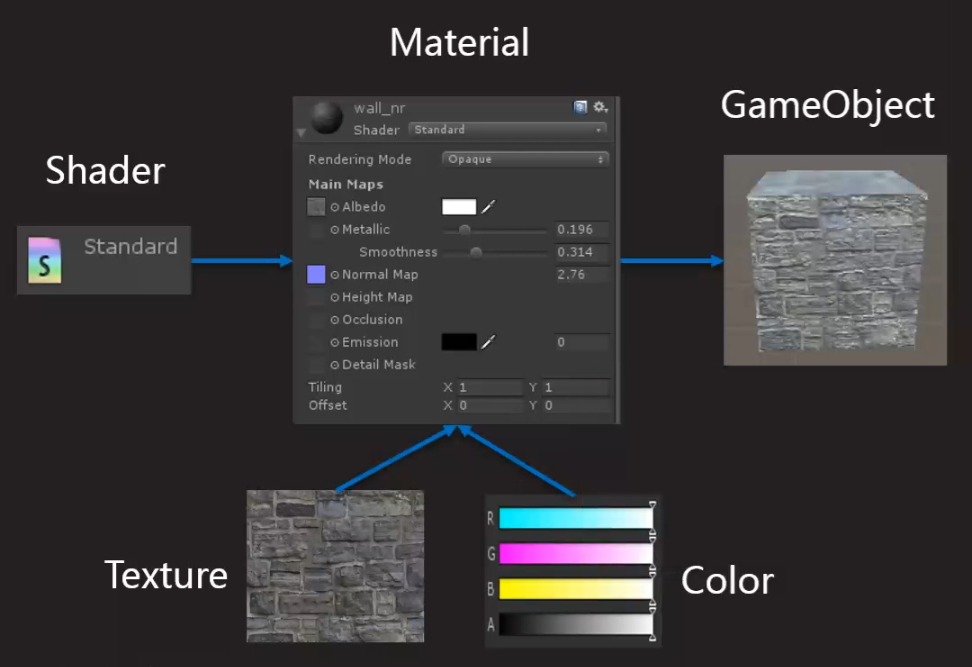Screen dimensions: 972x667
Task: Click the white Albedo color swatch
Action: click(x=459, y=206)
